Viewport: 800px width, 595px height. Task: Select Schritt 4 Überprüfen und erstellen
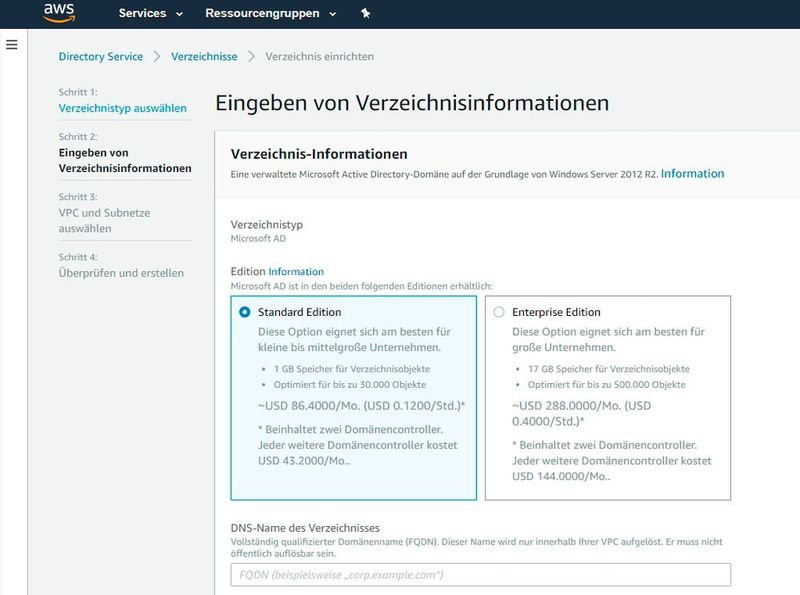tap(124, 271)
